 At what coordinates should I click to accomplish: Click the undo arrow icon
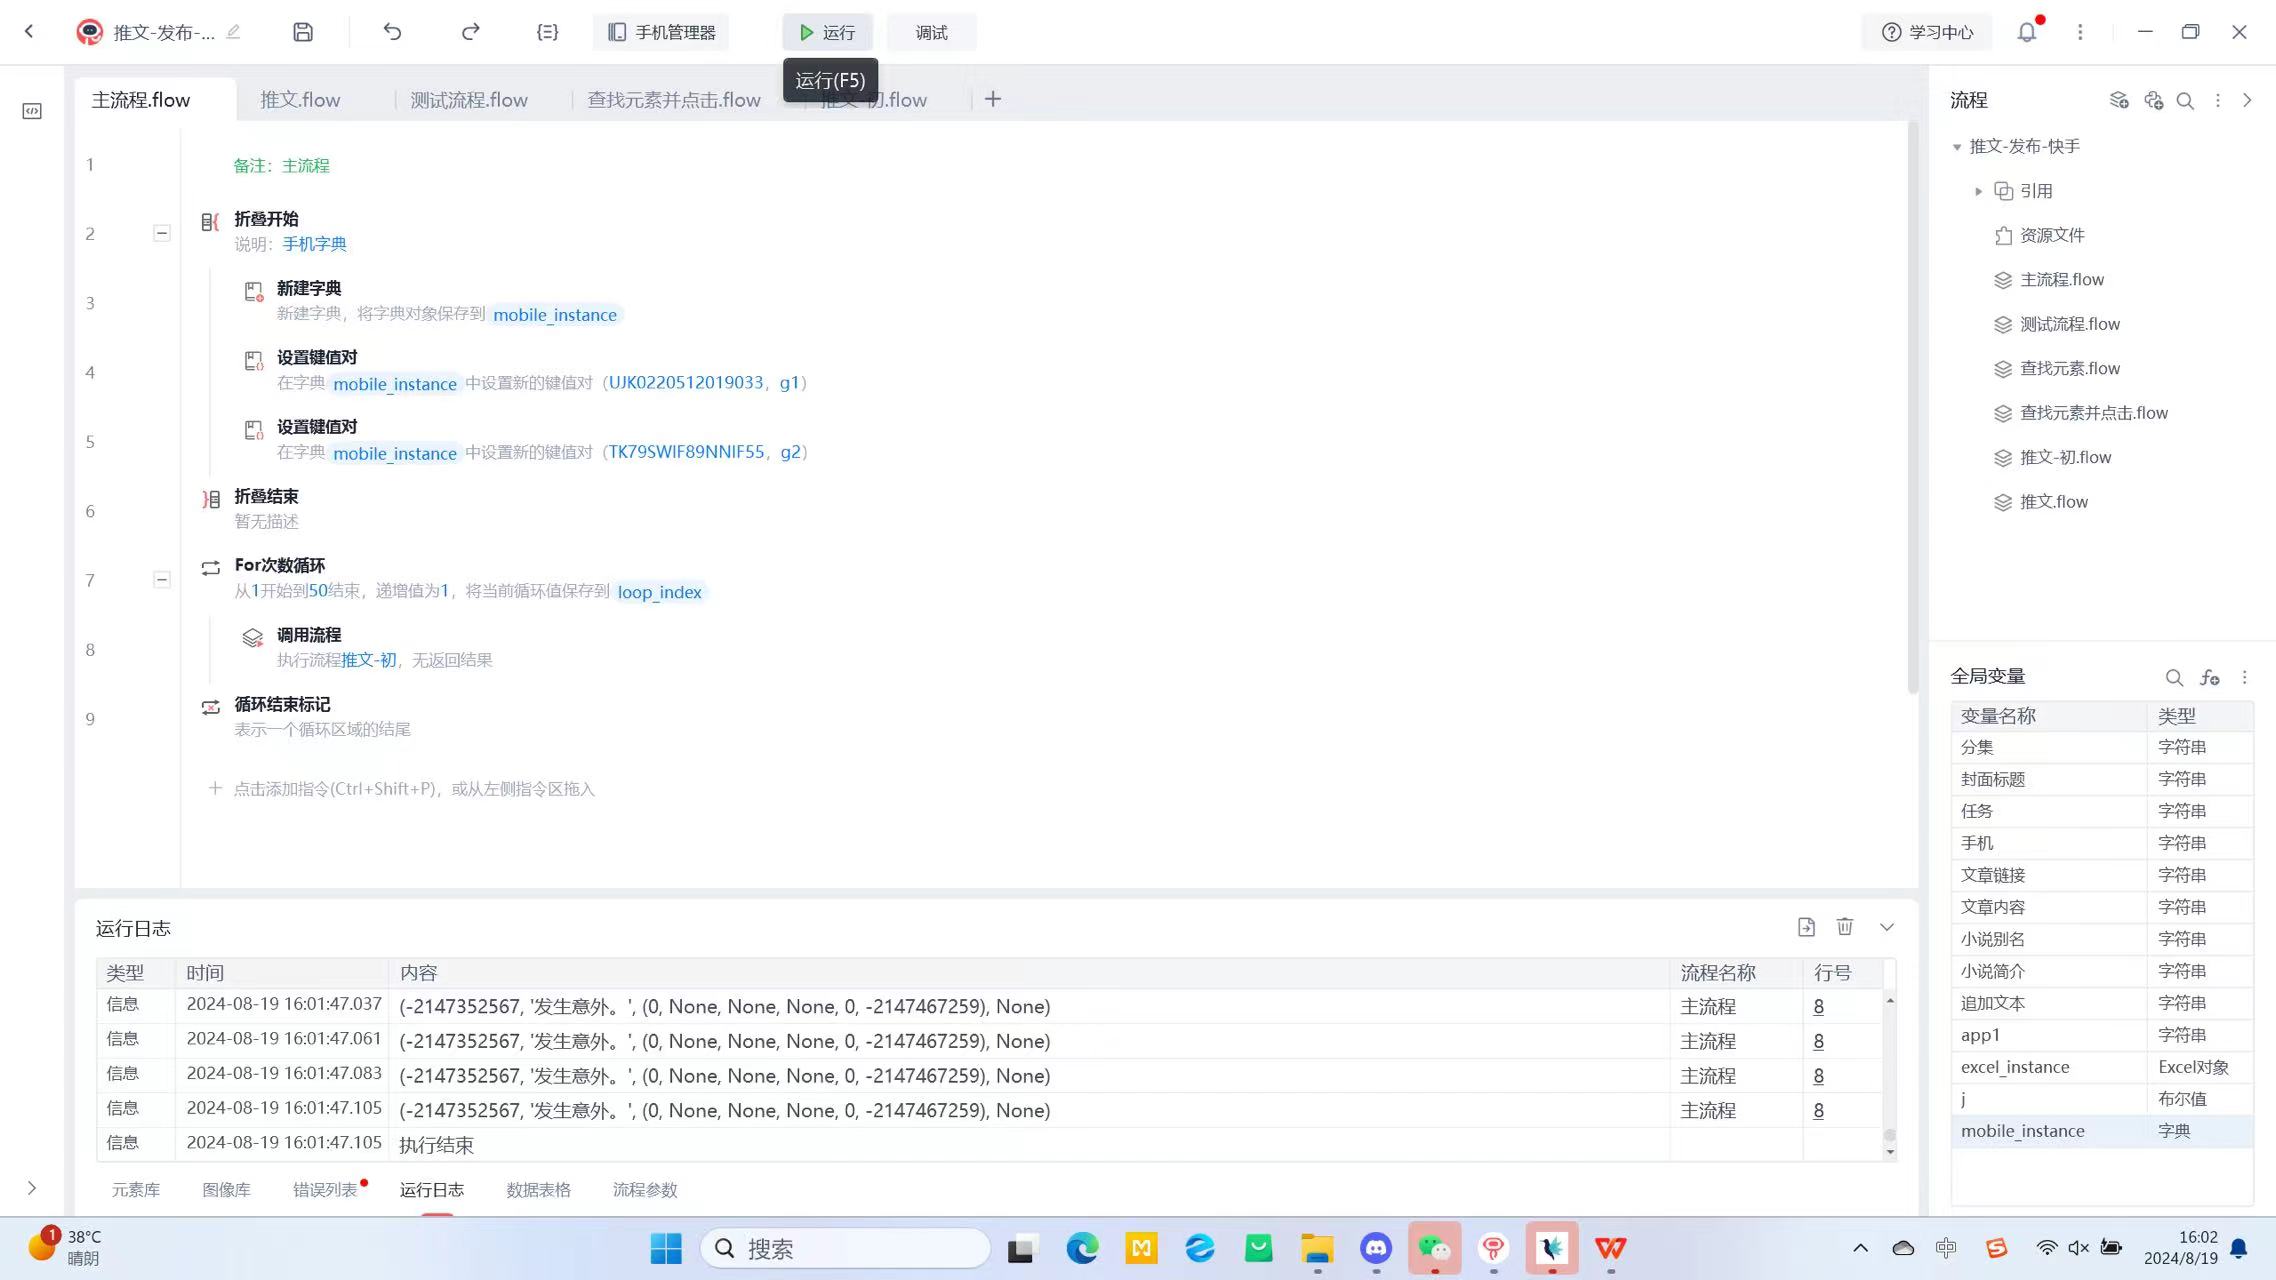click(392, 32)
